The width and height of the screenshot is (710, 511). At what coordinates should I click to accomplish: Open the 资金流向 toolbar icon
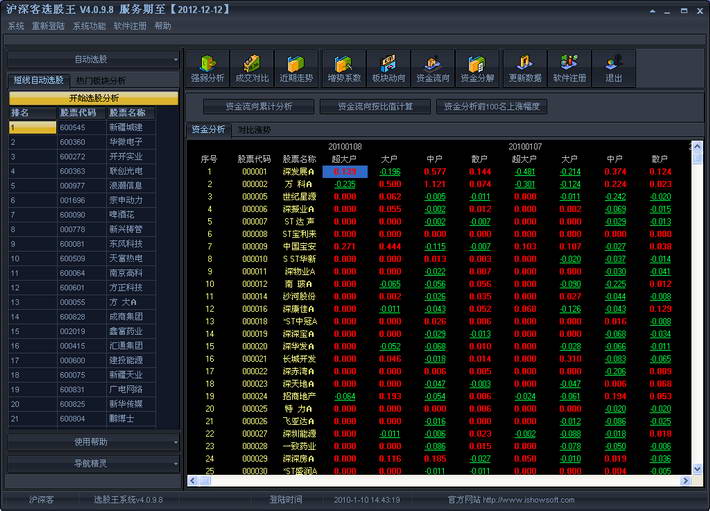click(433, 68)
